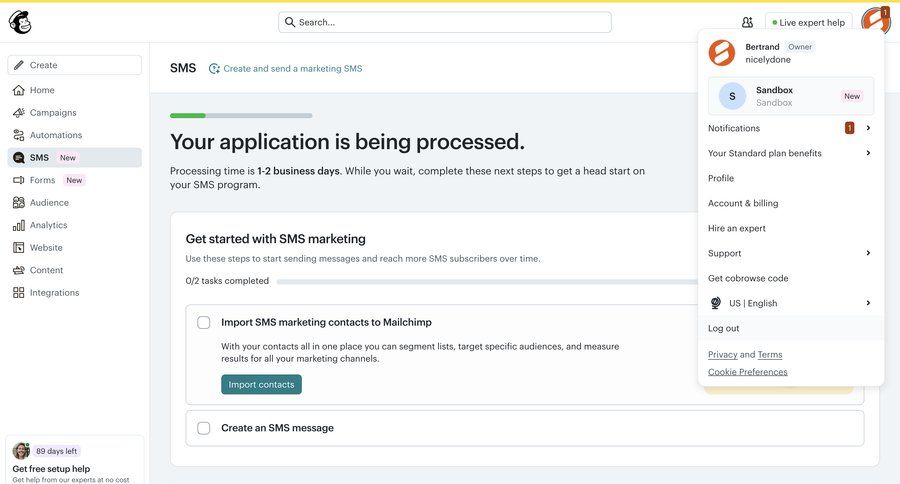Click the sparkle icon beside Create and send
This screenshot has height=484, width=900.
[x=214, y=68]
